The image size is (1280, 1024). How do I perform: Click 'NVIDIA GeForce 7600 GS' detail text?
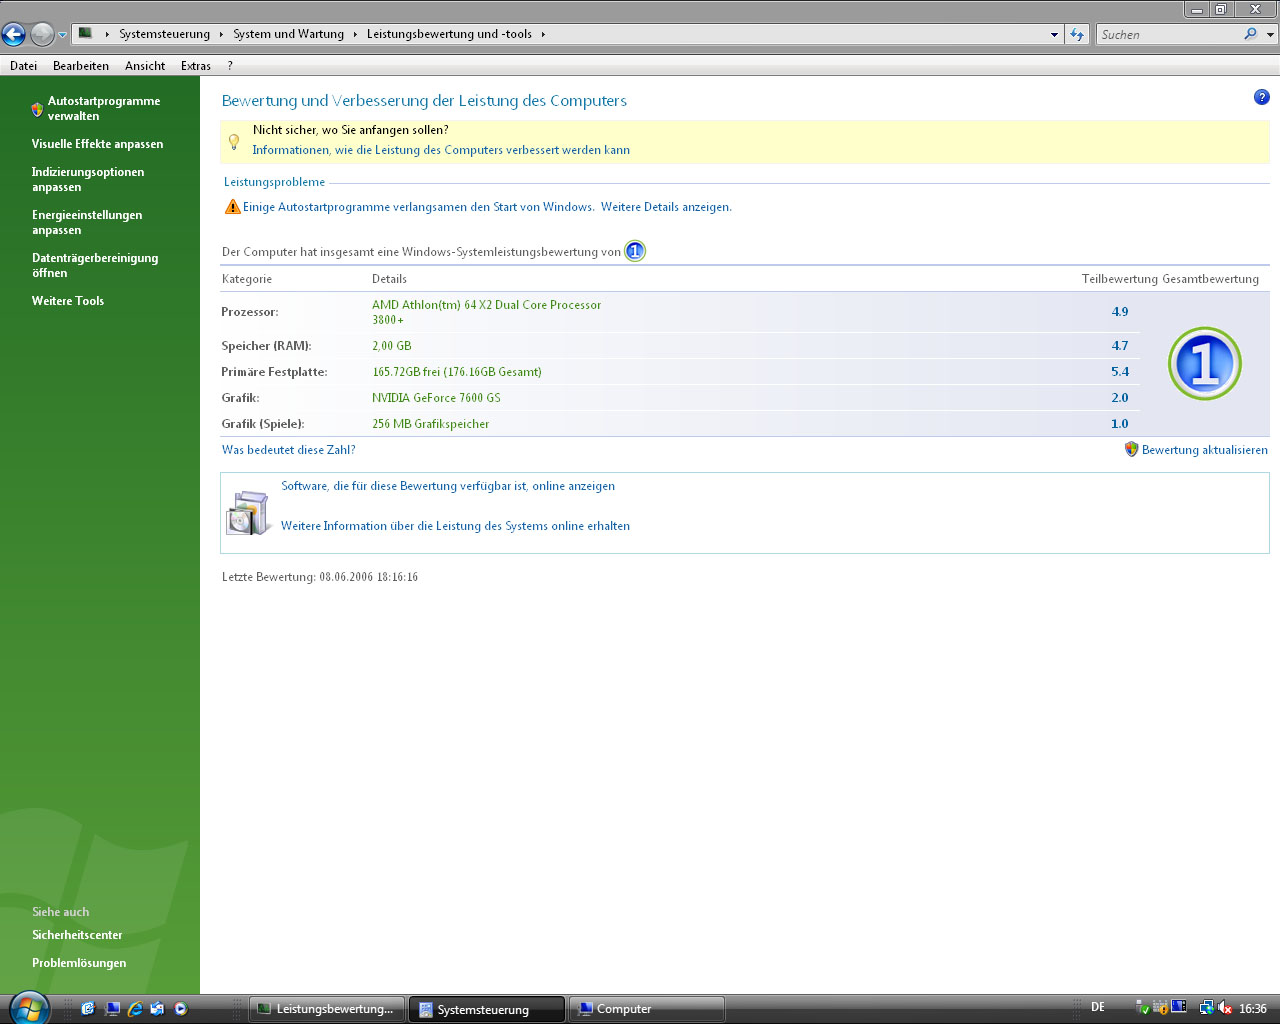[436, 398]
